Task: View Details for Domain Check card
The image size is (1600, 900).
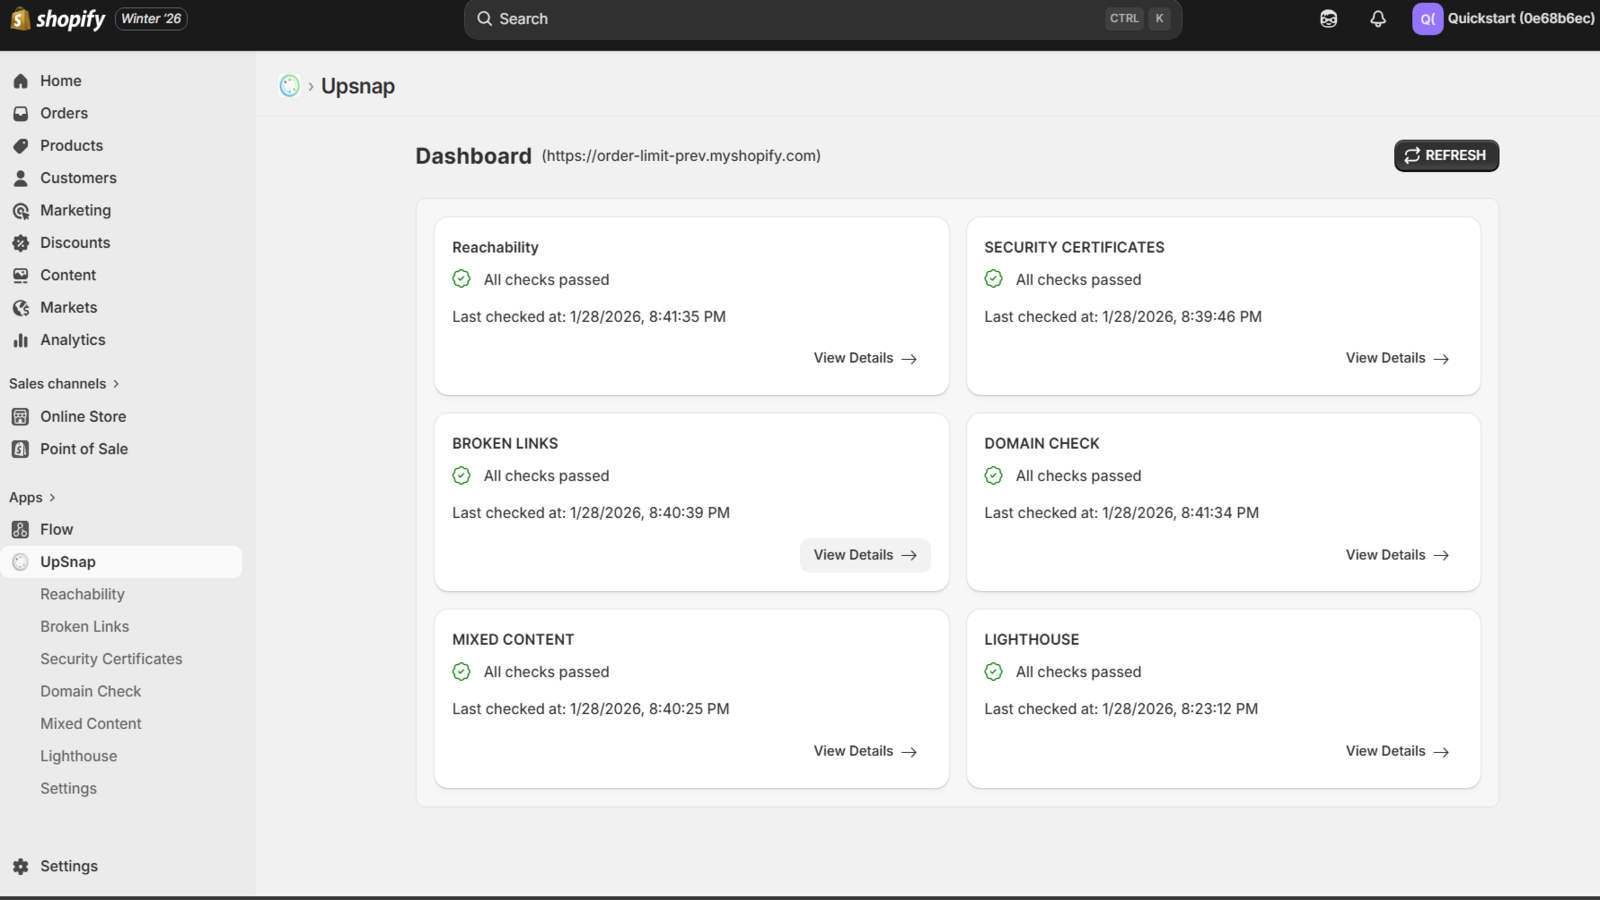Action: tap(1396, 555)
